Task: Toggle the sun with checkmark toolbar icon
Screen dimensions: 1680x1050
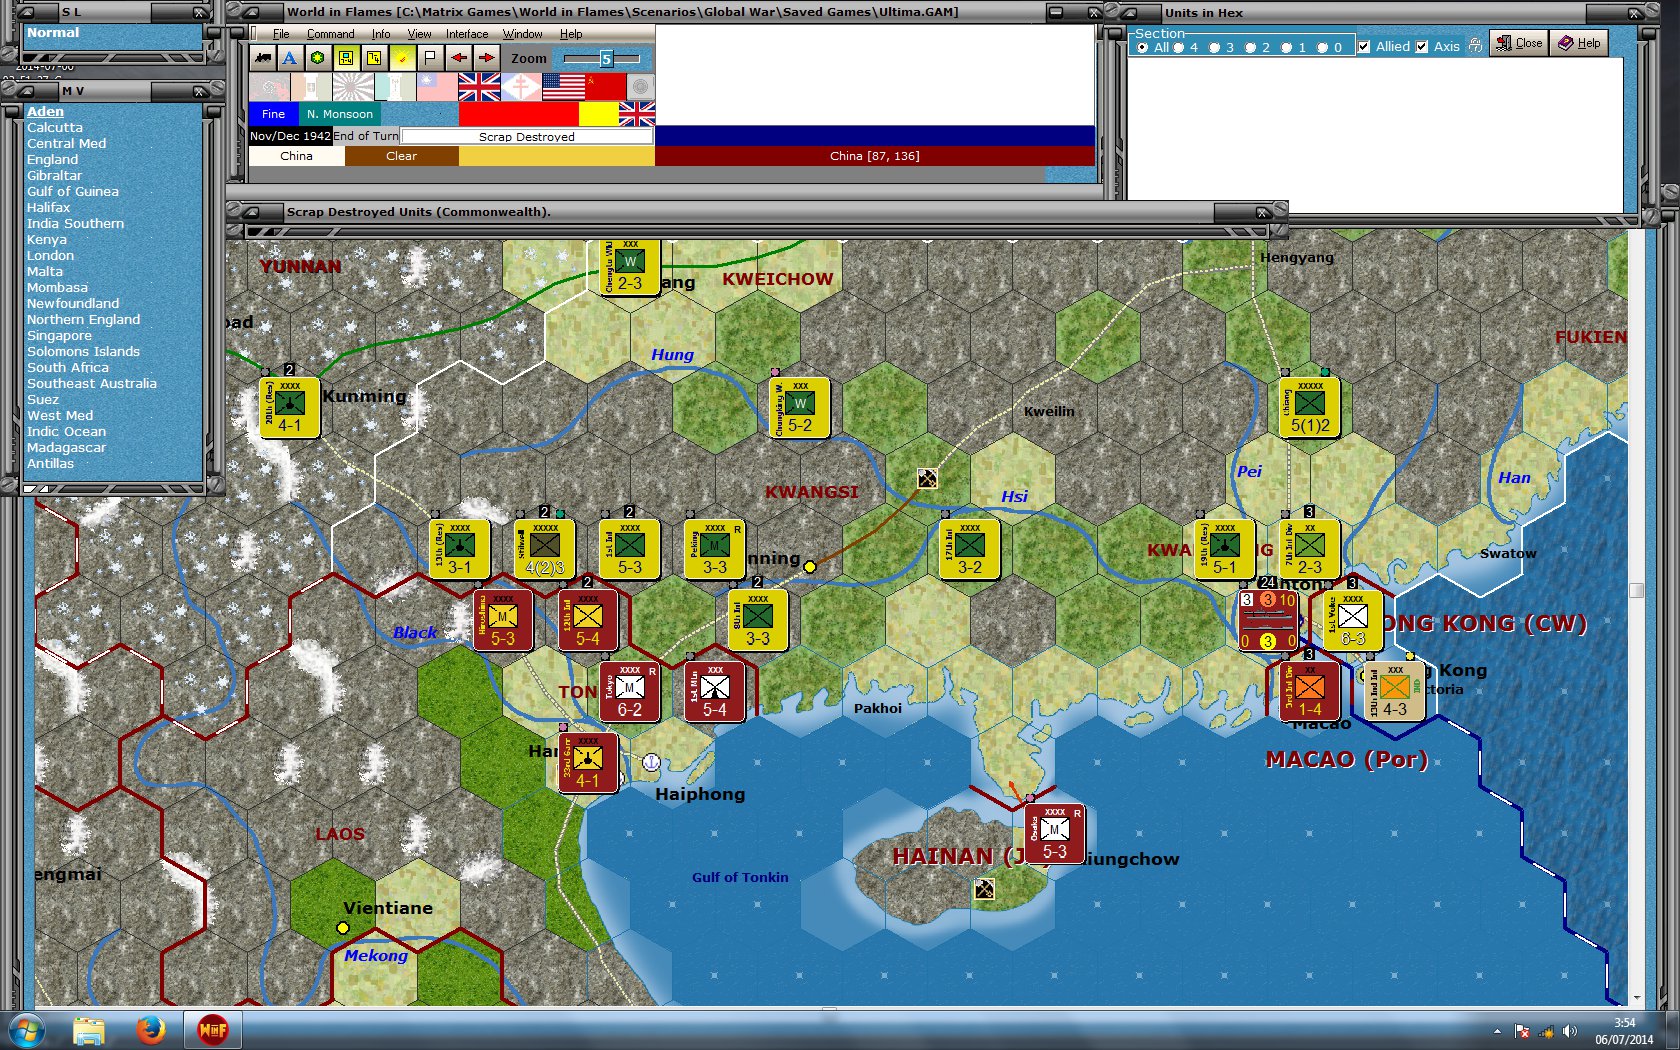Action: [402, 58]
